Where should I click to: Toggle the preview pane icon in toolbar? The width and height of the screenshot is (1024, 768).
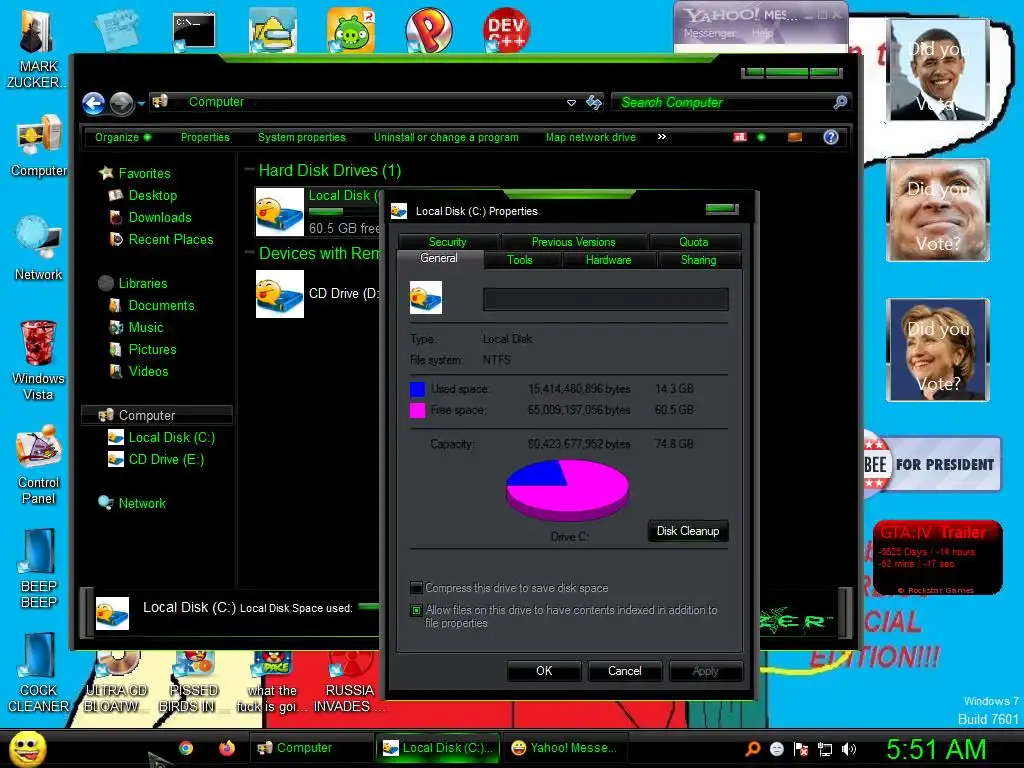tap(795, 137)
